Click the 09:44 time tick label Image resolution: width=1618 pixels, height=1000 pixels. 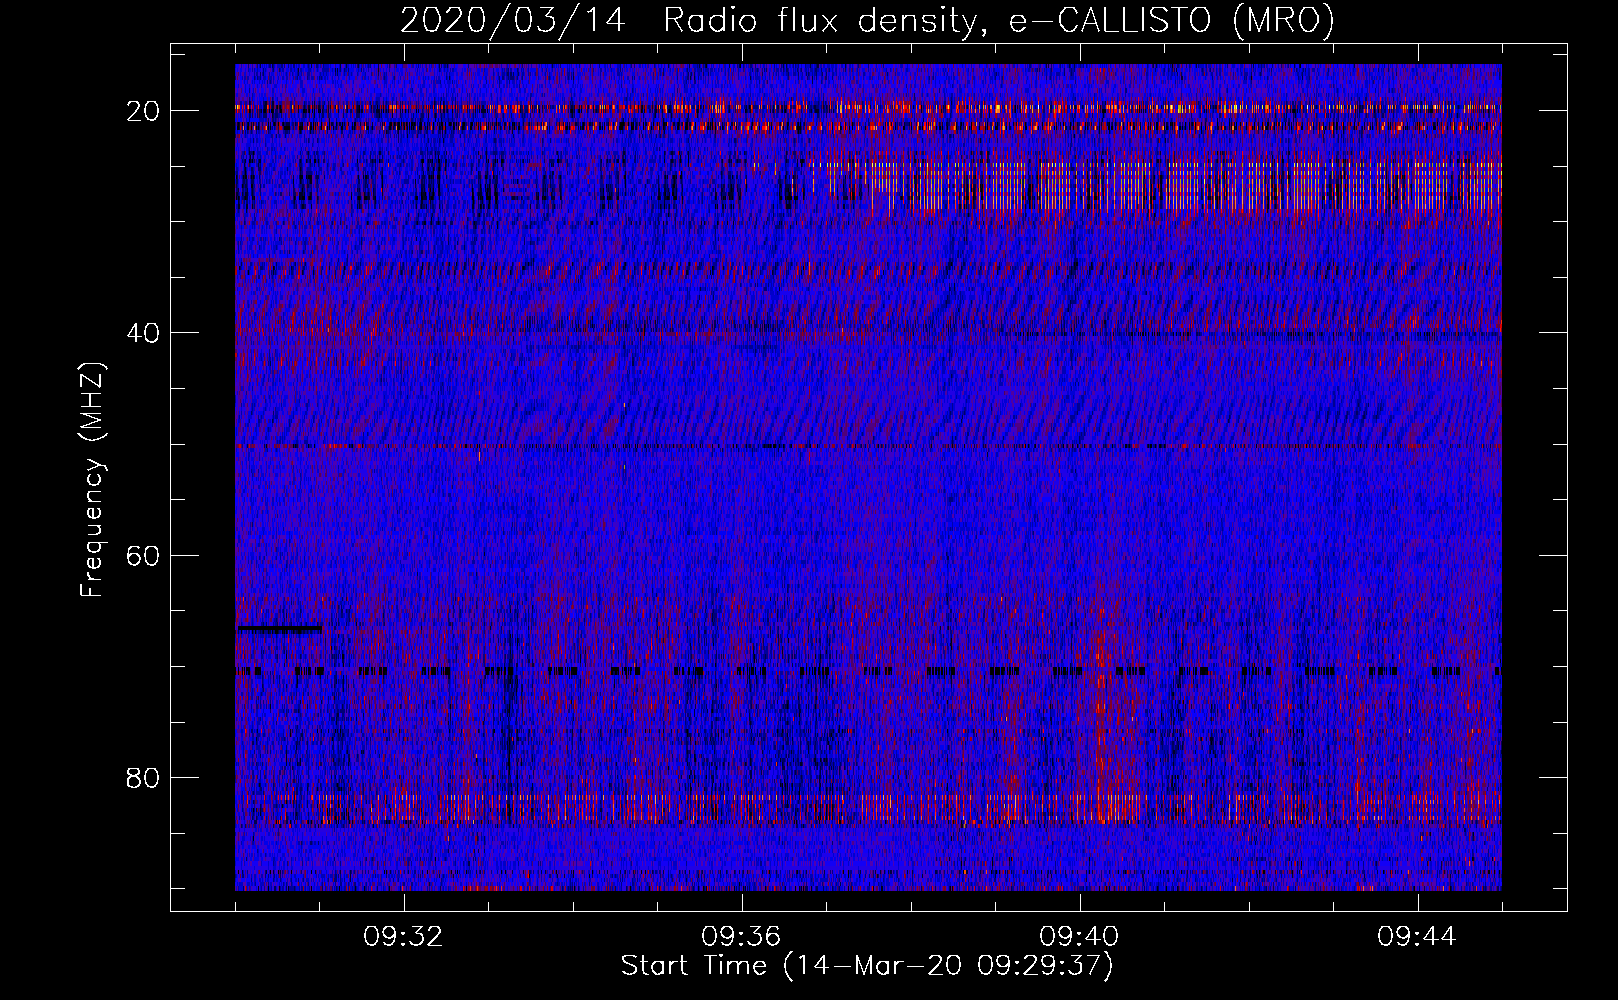1417,937
